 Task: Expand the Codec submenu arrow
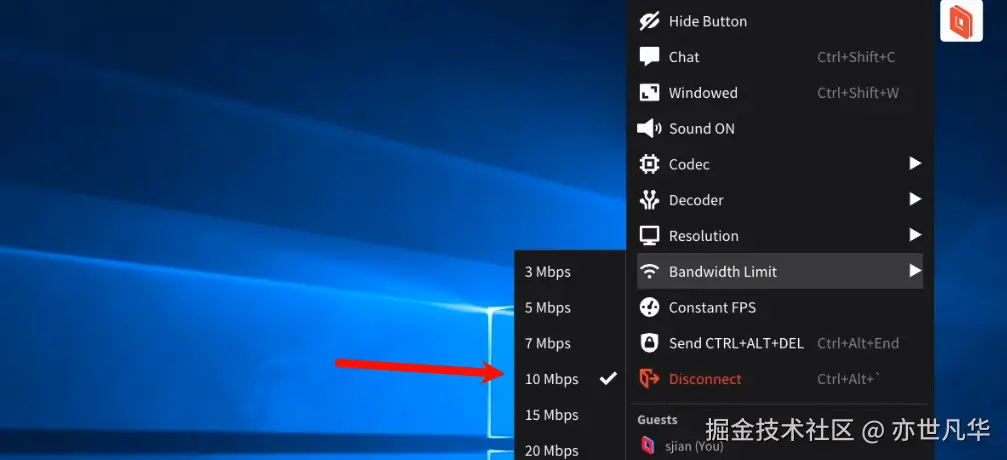tap(915, 164)
